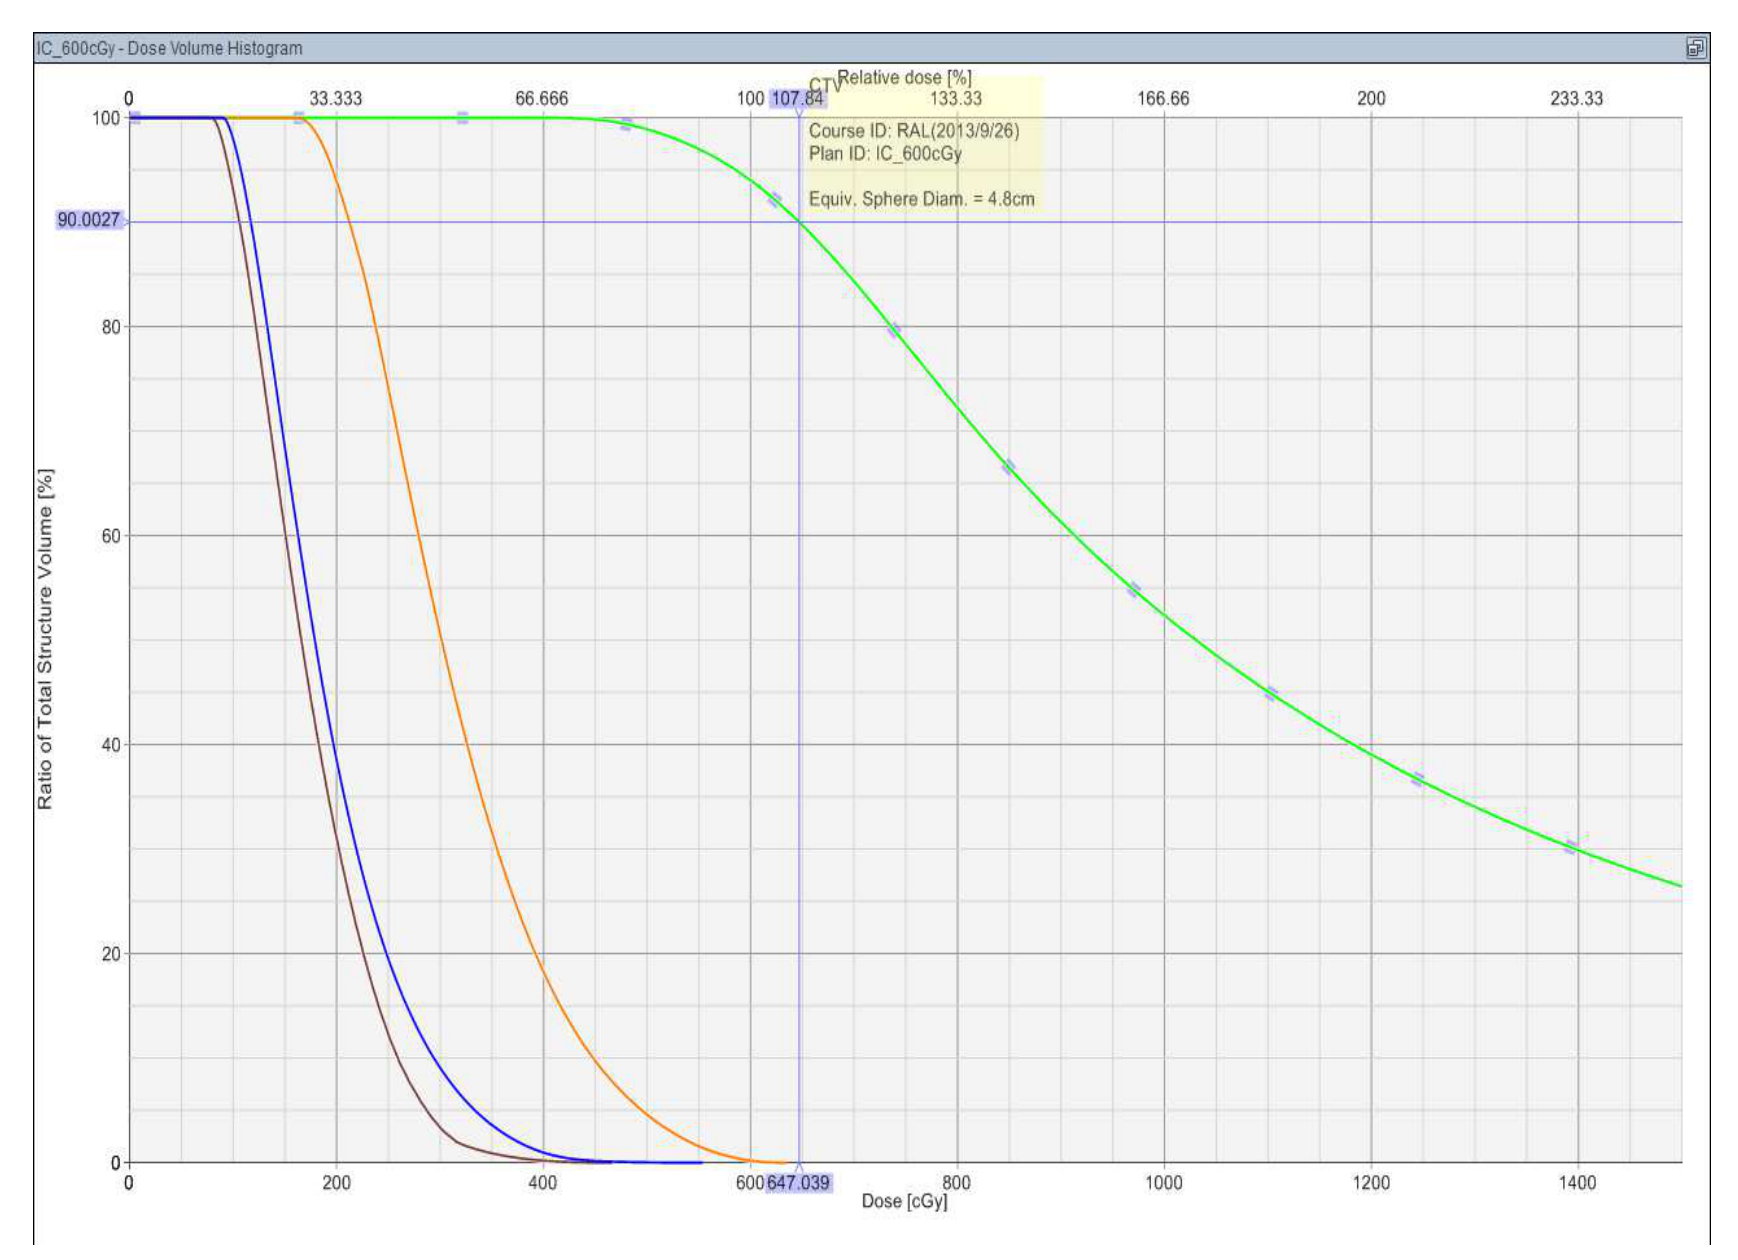Screen dimensions: 1738x1260
Task: Click the bottom cursor handle triangle at 647.039
Action: (798, 1168)
